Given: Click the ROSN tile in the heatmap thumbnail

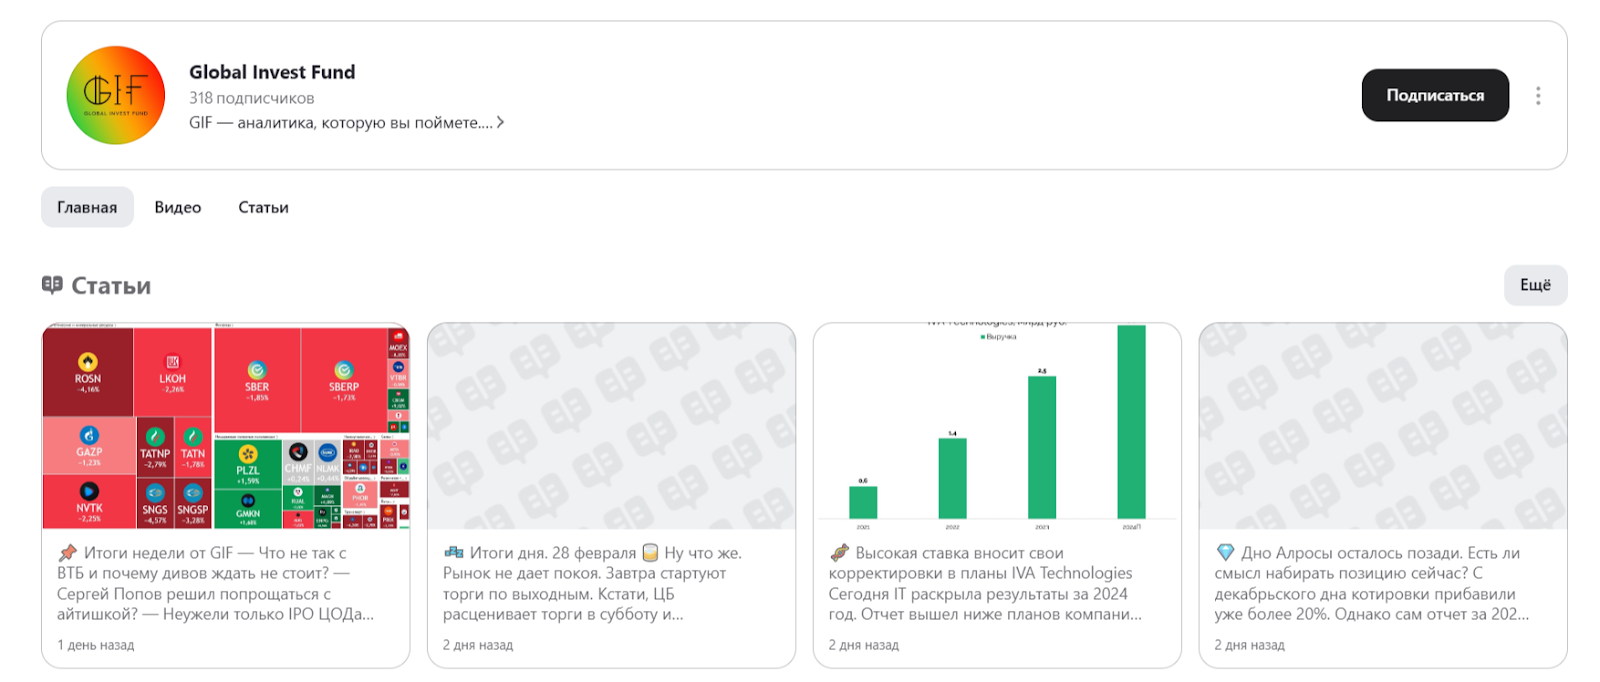Looking at the screenshot, I should pyautogui.click(x=88, y=370).
